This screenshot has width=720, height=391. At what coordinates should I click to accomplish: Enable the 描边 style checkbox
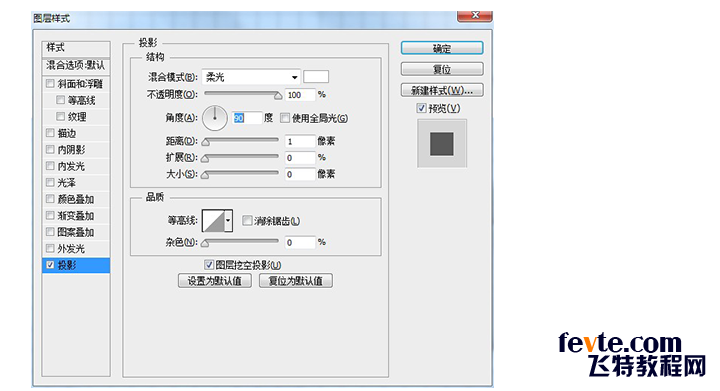(x=50, y=133)
